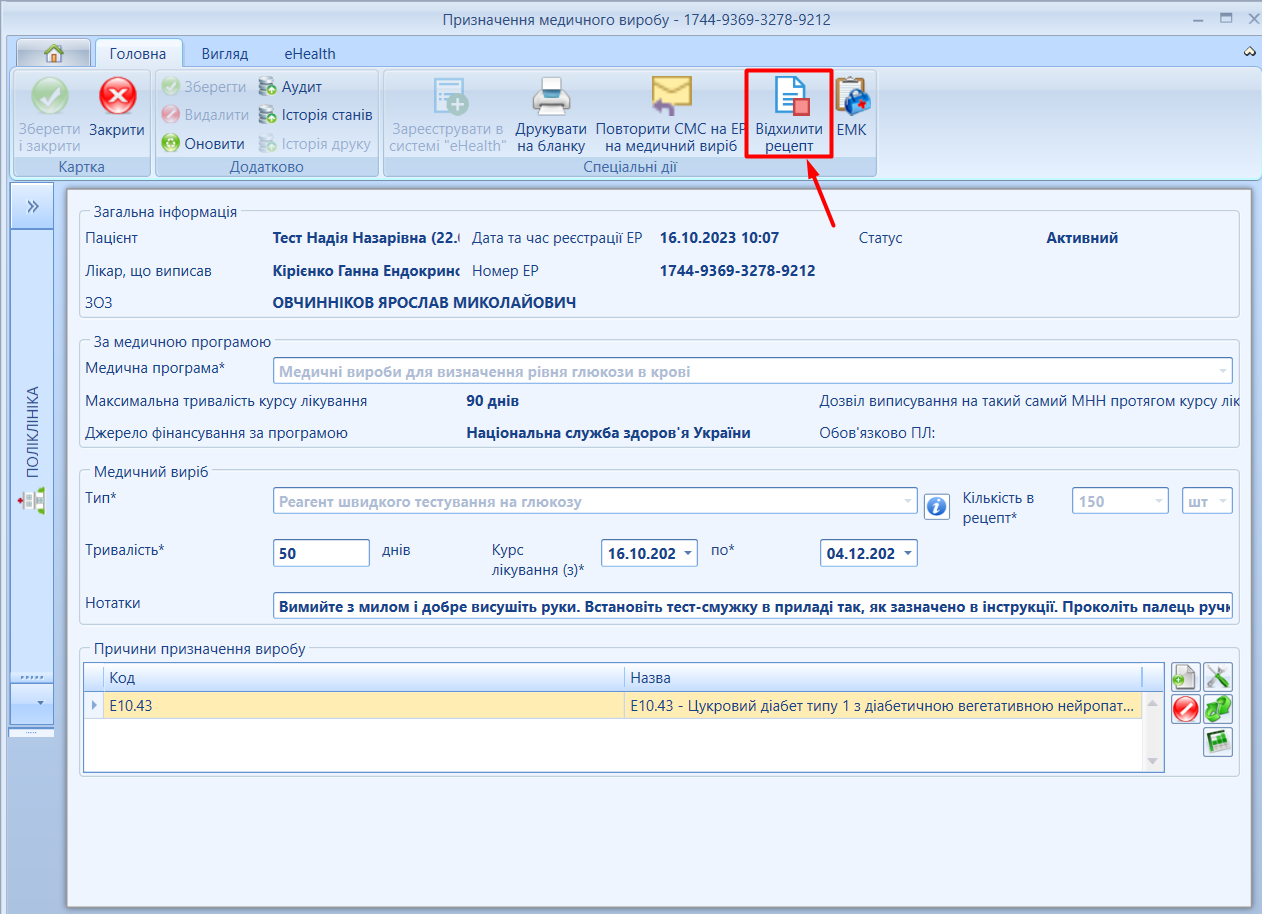Select the E10.43 code cell
Viewport: 1262px width, 914px height.
click(364, 706)
